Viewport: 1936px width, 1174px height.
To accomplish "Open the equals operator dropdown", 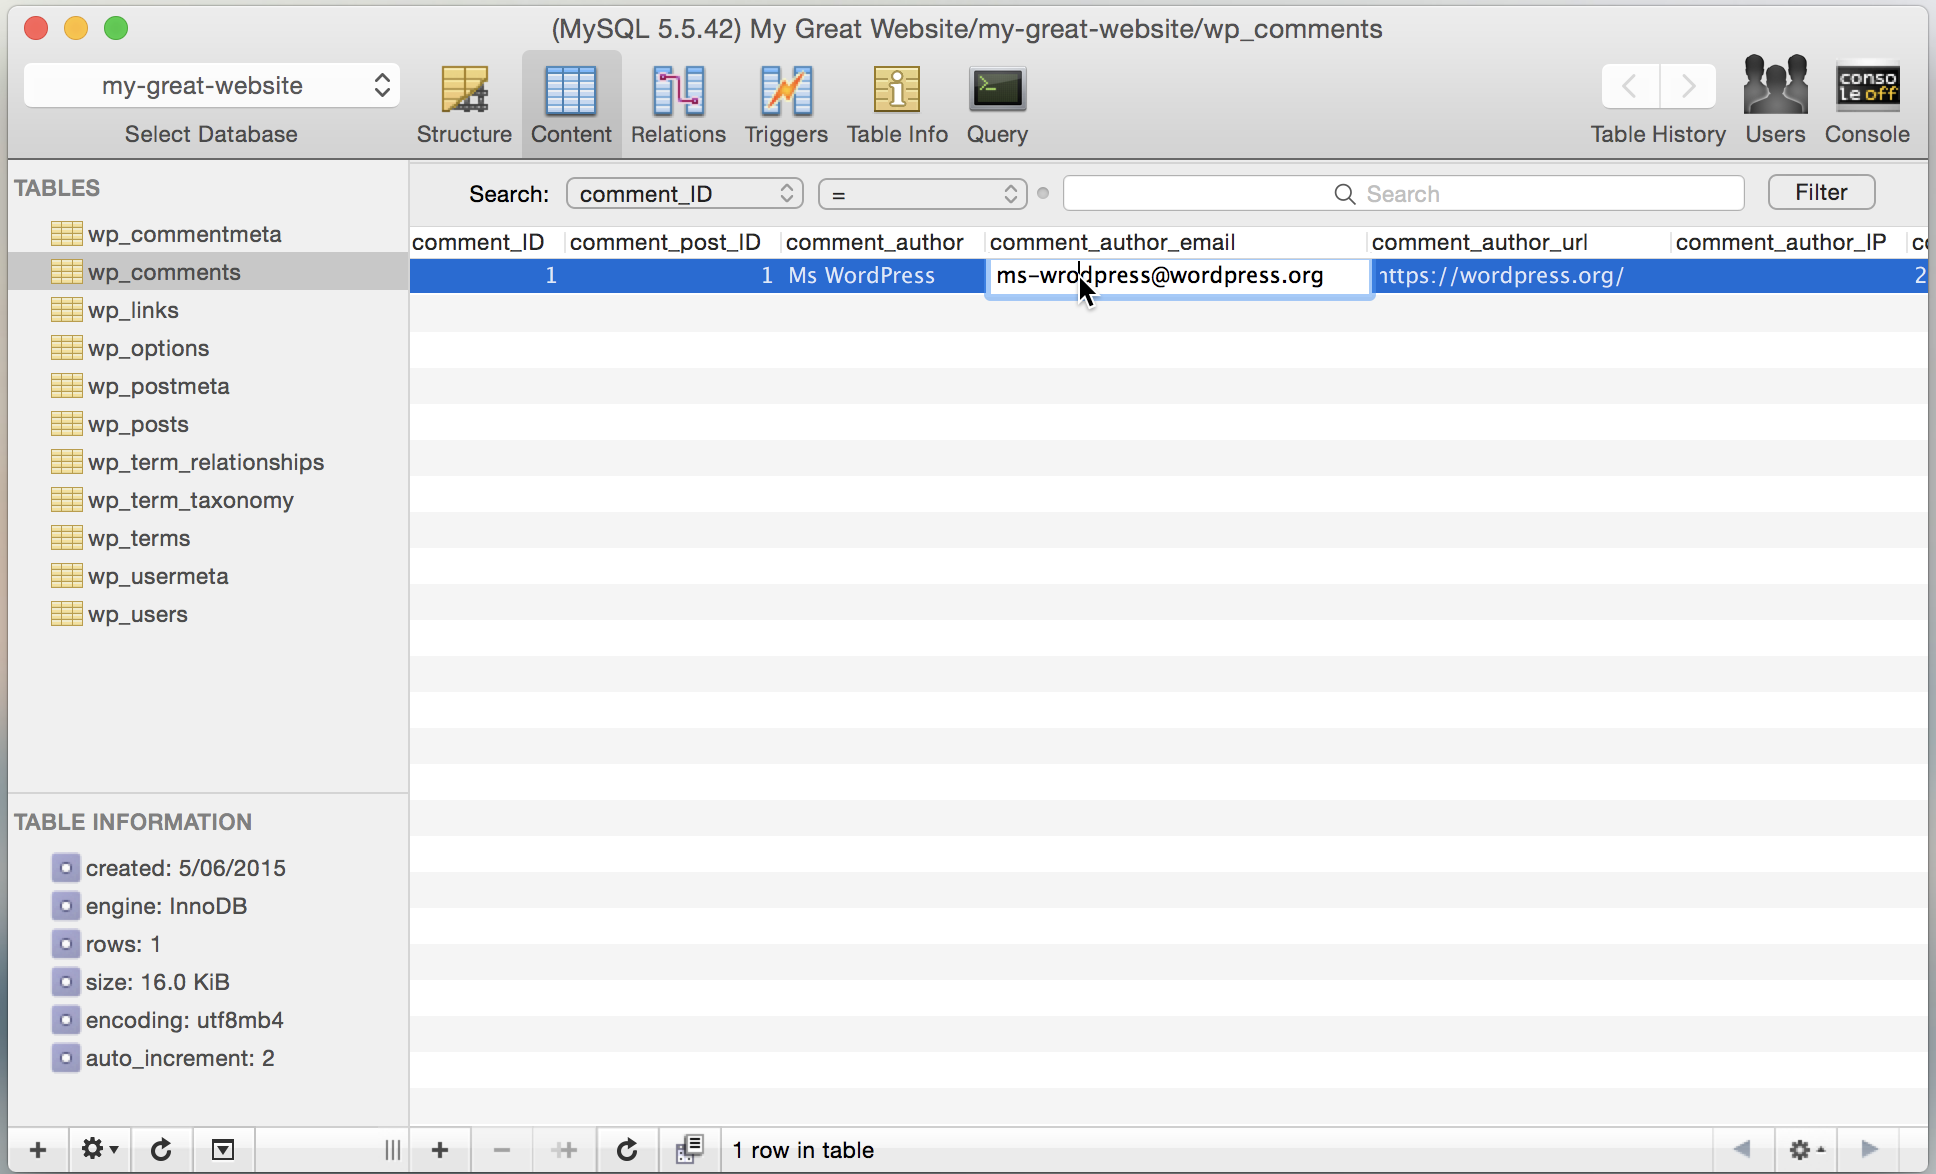I will point(922,194).
